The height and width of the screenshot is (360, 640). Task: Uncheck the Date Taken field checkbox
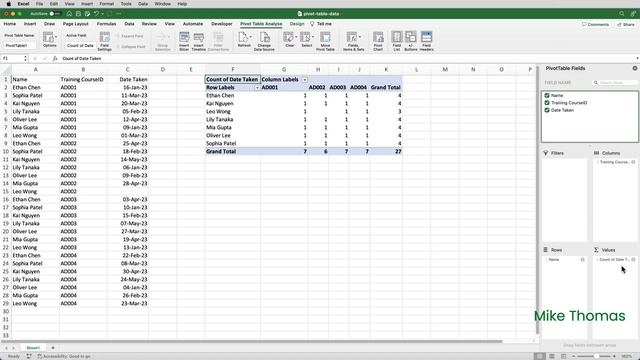tap(547, 110)
